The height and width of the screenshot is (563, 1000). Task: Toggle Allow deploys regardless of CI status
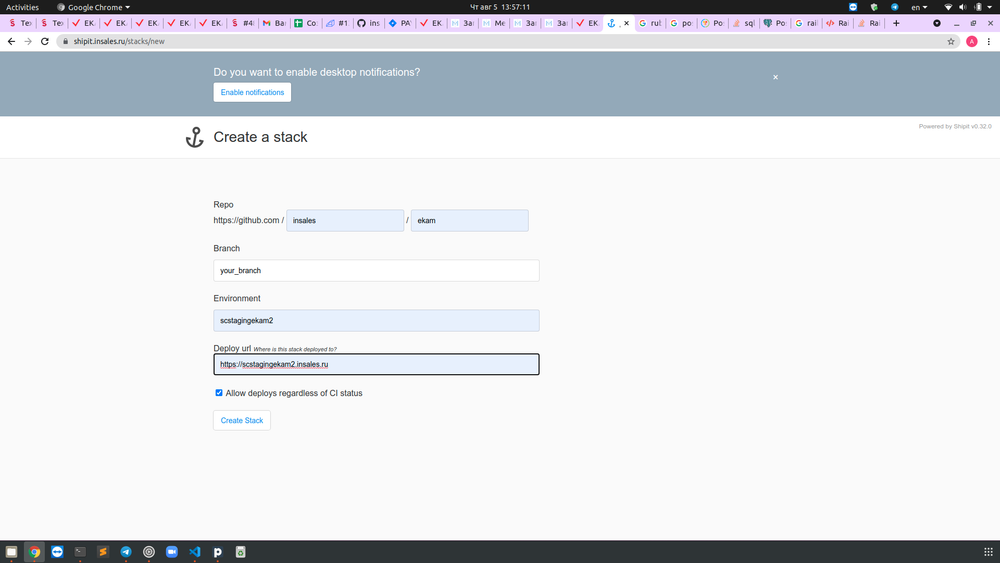[x=219, y=393]
